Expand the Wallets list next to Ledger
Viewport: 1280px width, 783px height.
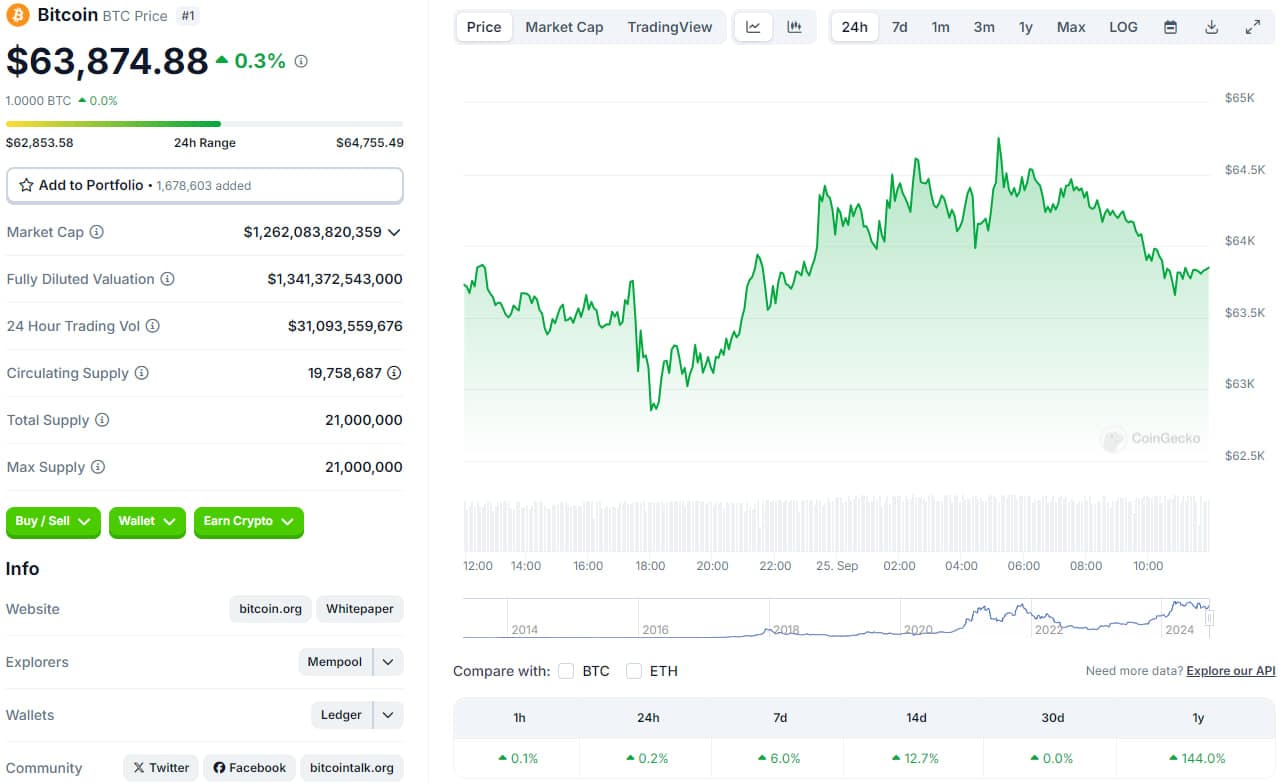388,715
